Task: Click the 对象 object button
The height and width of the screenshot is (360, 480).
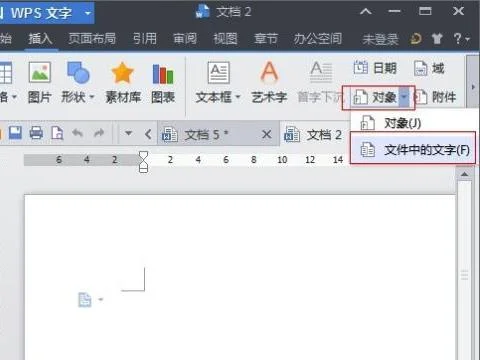Action: click(374, 97)
